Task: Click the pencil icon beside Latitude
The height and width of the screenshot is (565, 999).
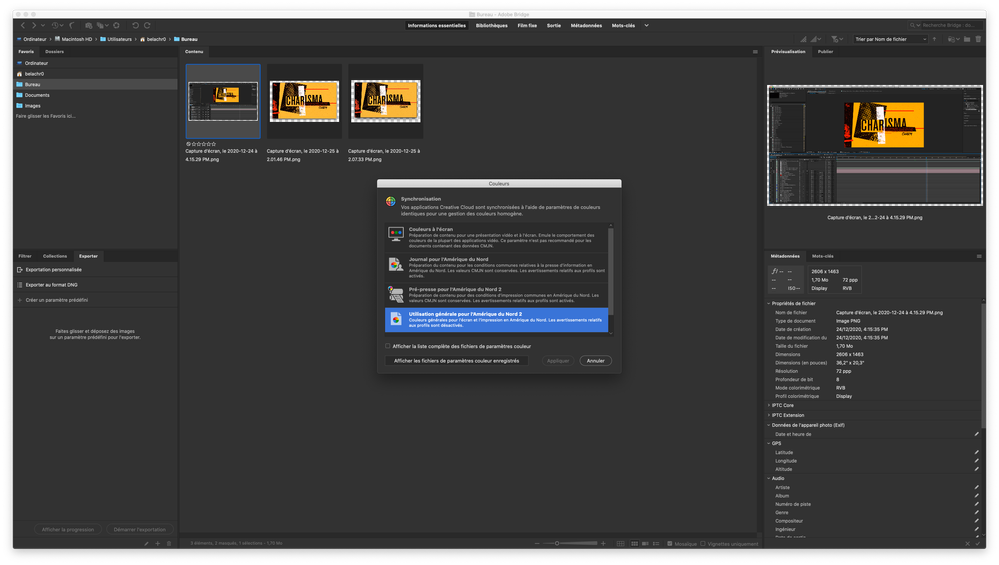Action: coord(977,452)
